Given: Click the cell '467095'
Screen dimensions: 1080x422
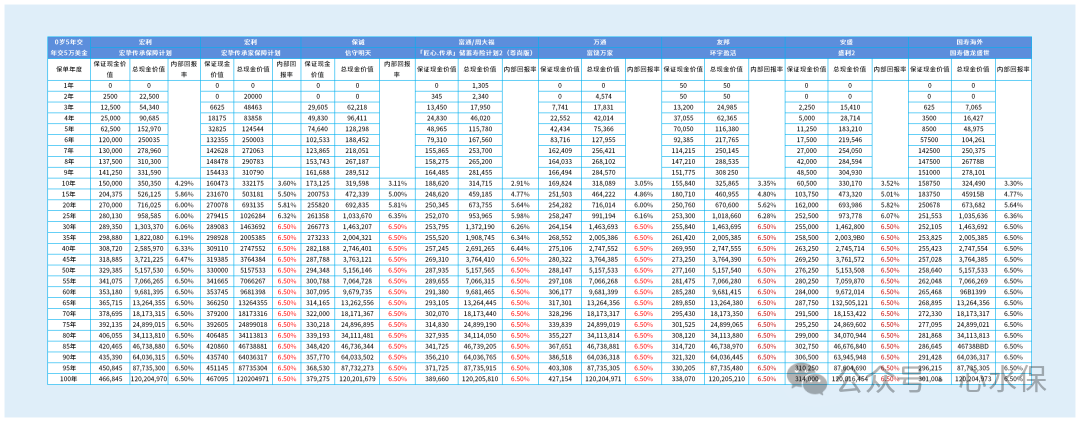Looking at the screenshot, I should tap(216, 379).
